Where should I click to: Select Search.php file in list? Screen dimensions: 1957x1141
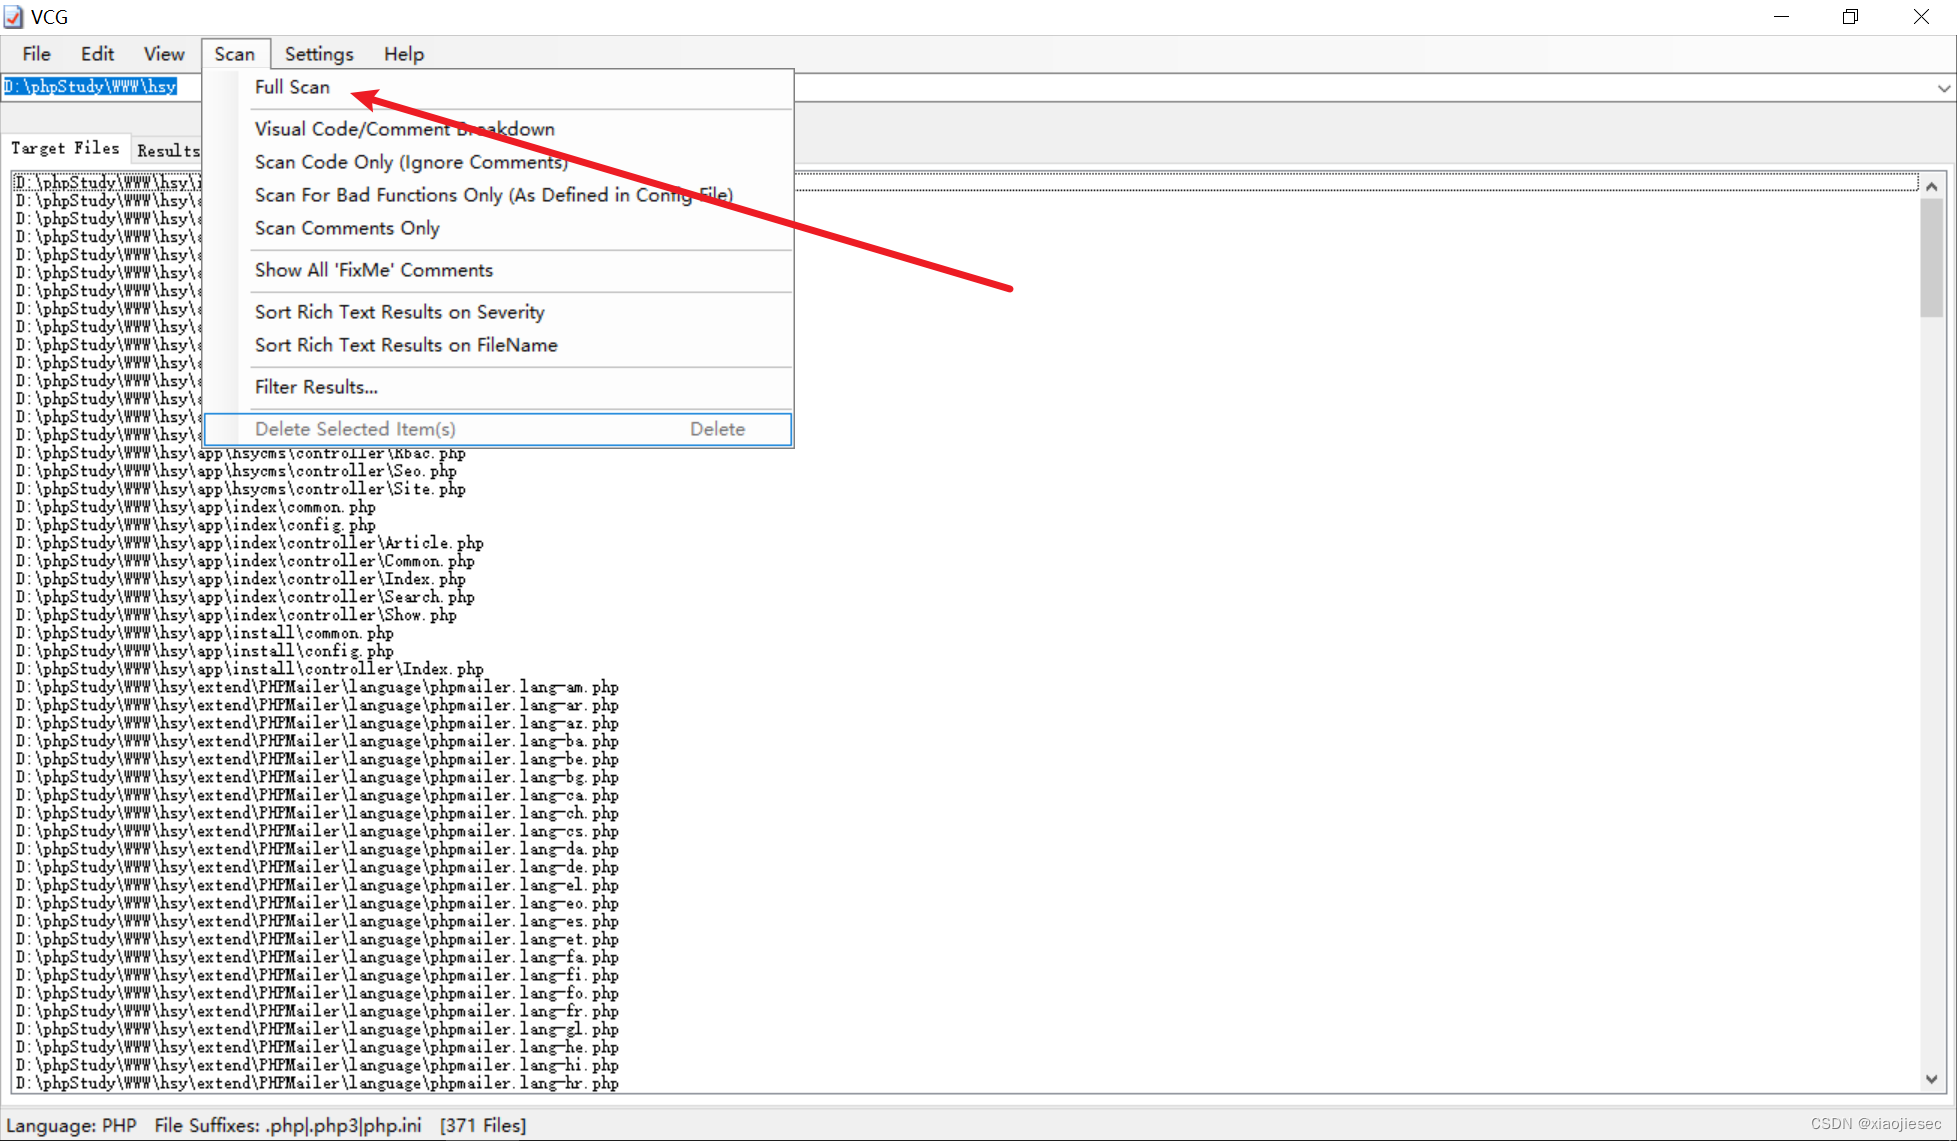point(245,597)
